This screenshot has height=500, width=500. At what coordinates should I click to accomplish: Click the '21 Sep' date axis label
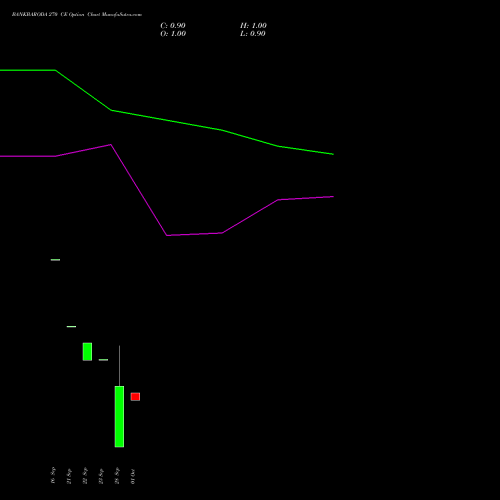coord(69,476)
